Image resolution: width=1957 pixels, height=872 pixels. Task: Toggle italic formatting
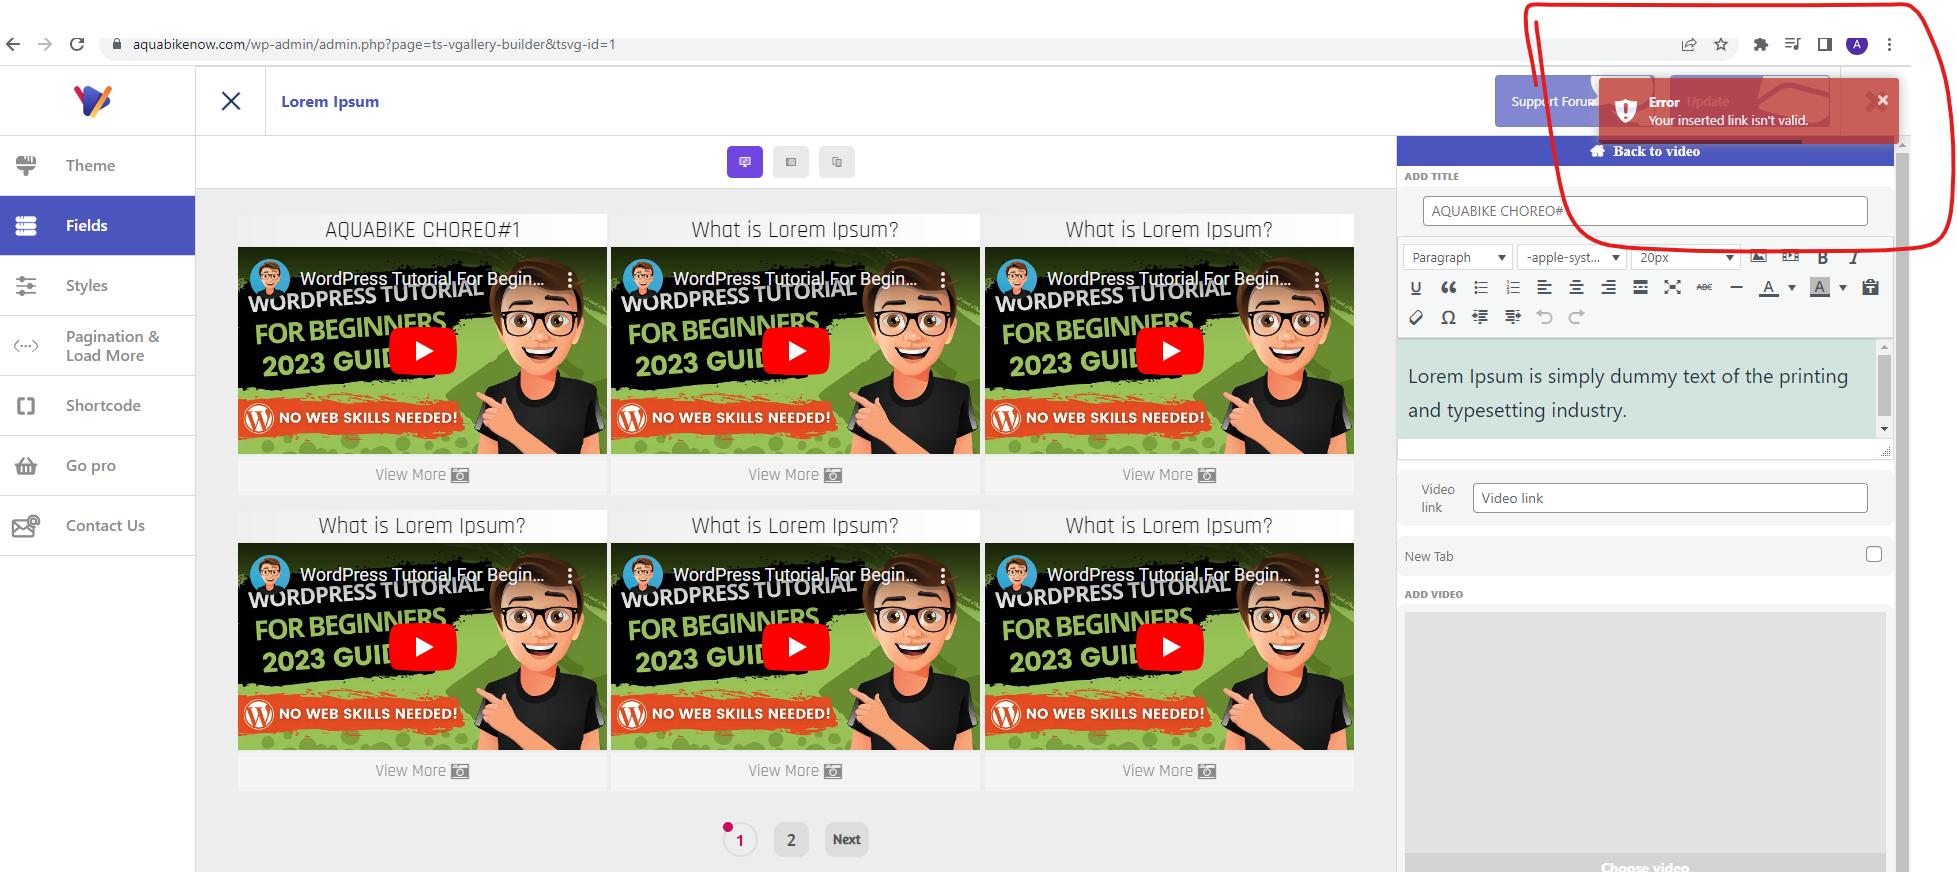click(1853, 257)
